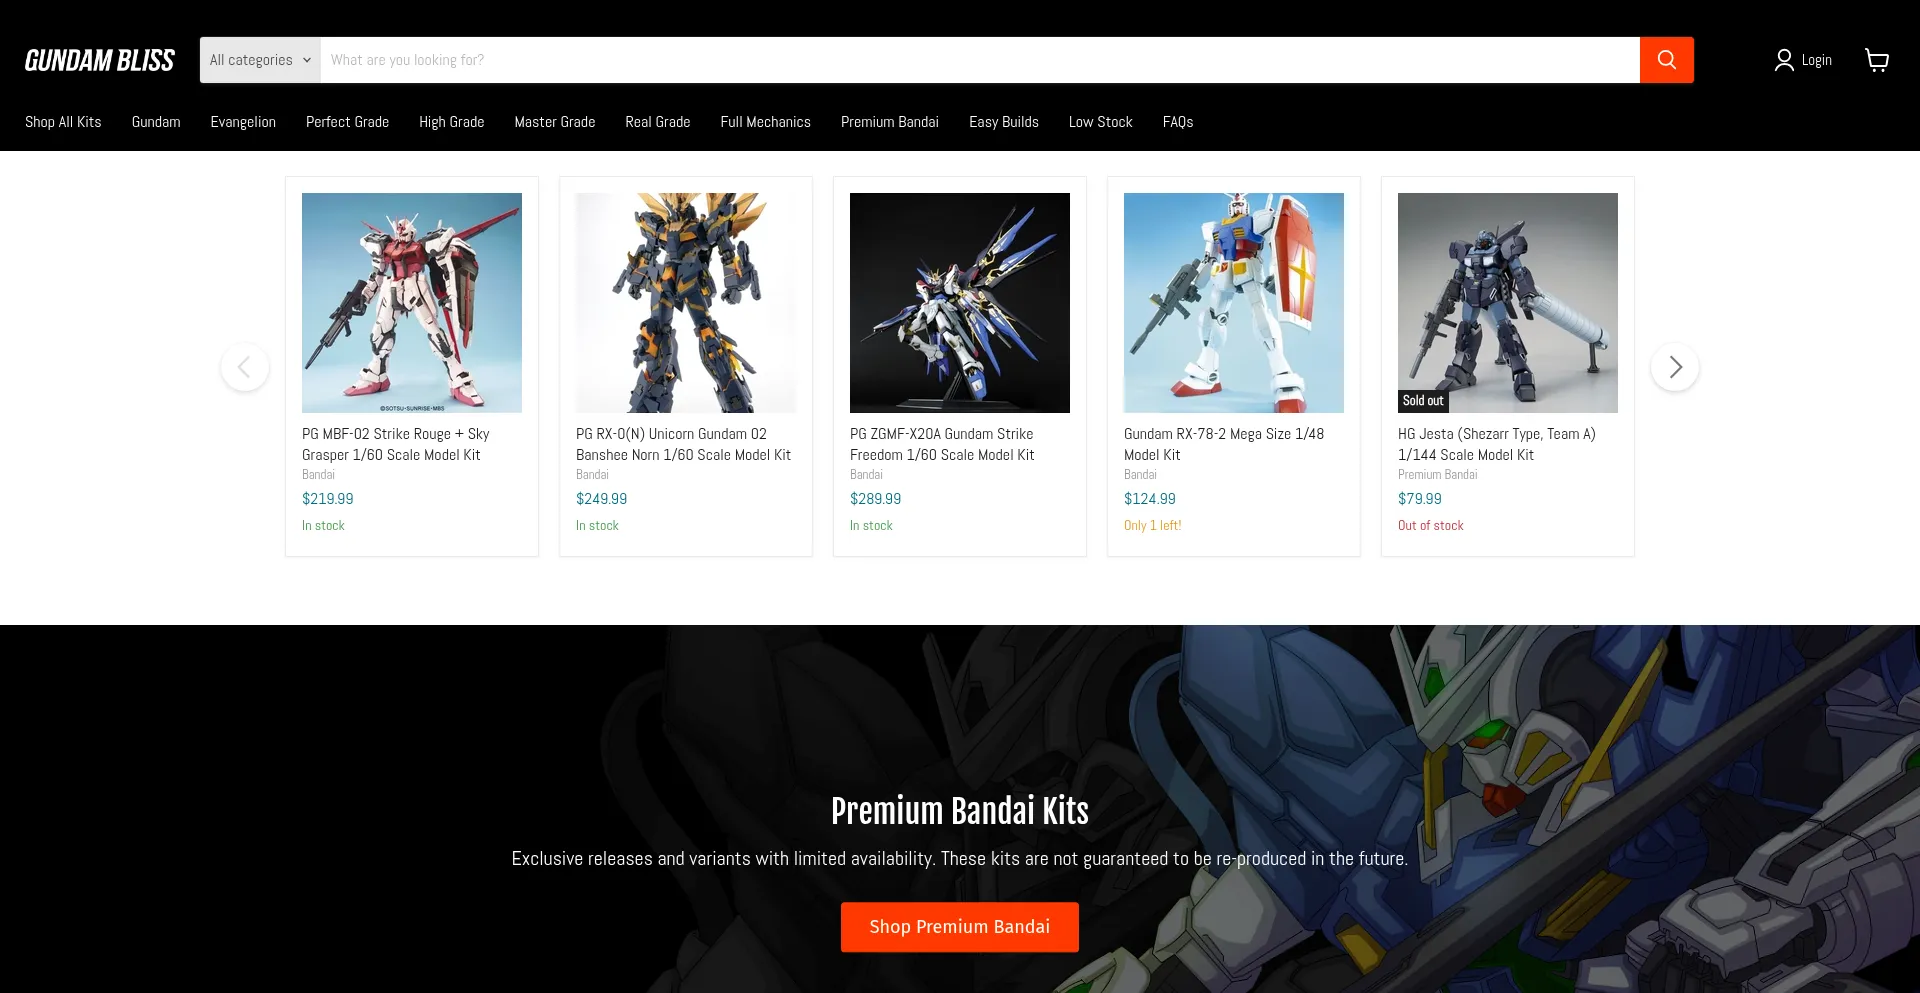
Task: Go to previous carousel slide
Action: tap(245, 367)
